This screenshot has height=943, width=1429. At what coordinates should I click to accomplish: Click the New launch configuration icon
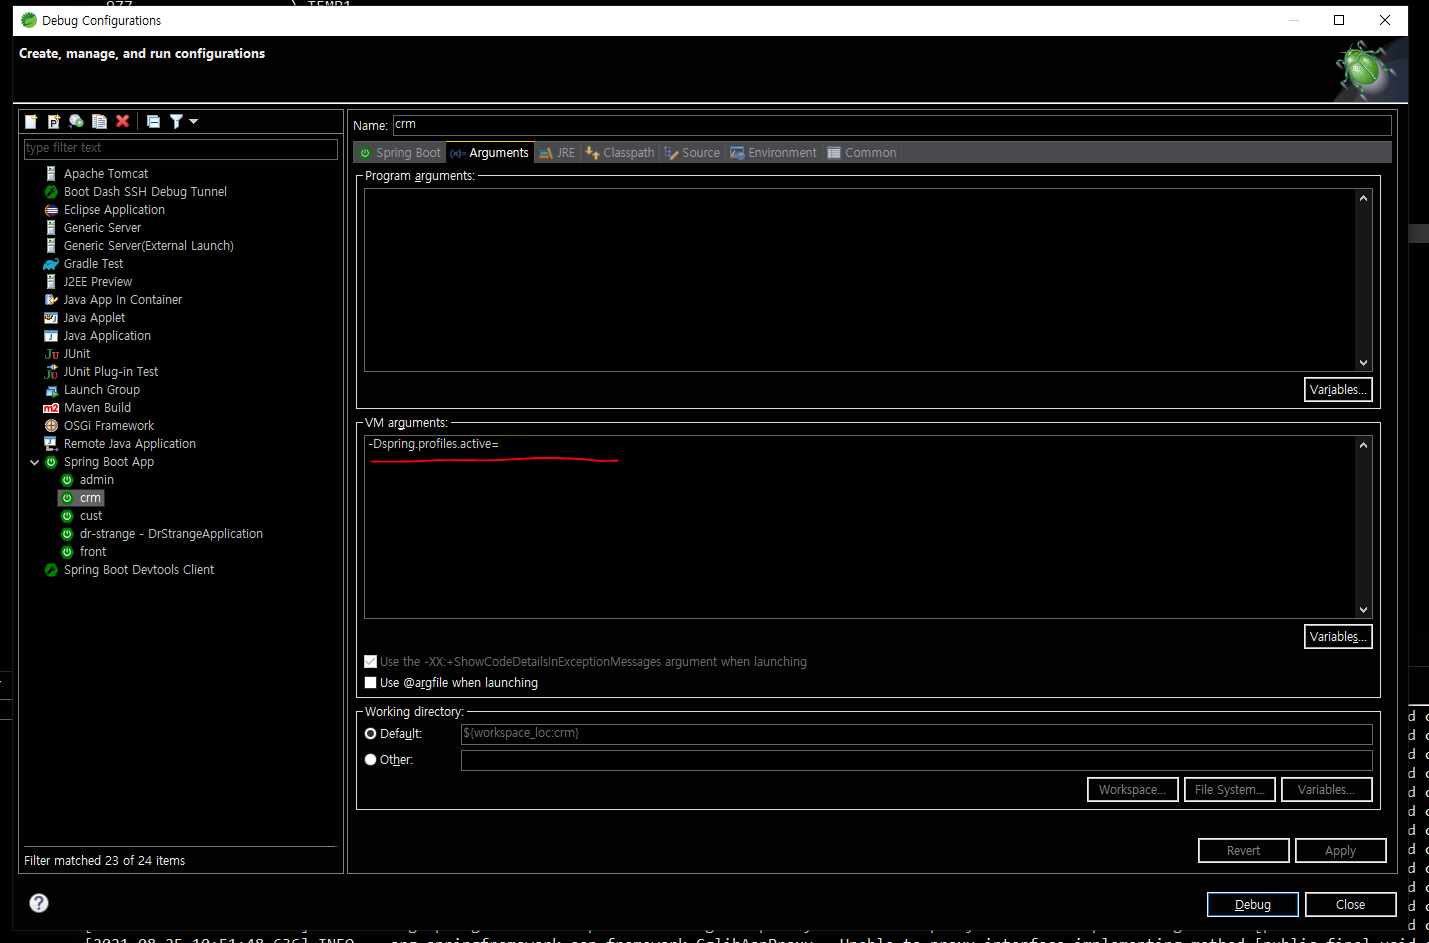[x=31, y=121]
